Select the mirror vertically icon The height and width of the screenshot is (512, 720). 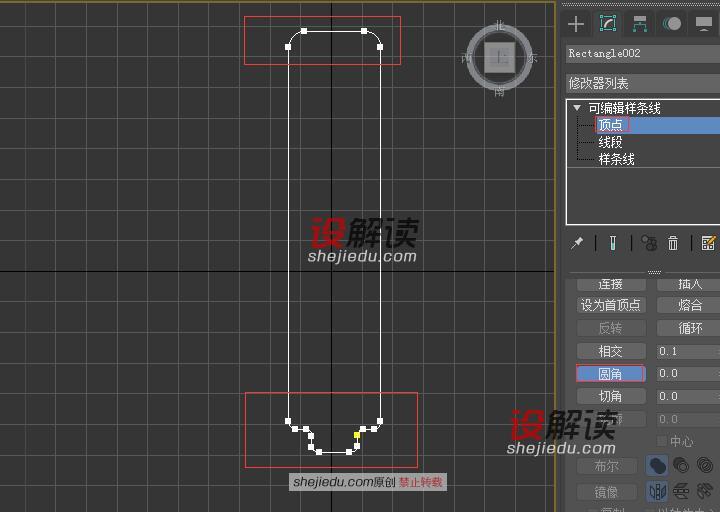(681, 491)
